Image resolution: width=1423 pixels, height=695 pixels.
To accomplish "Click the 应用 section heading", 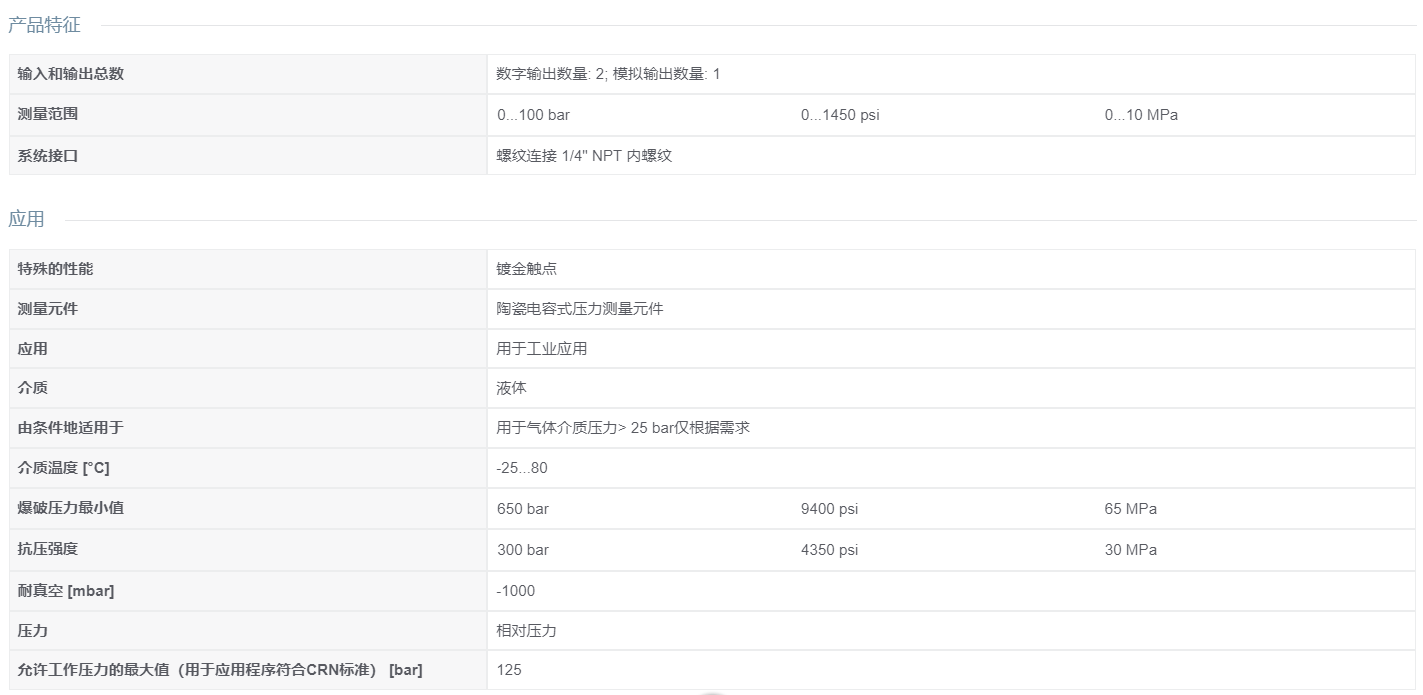I will click(26, 220).
